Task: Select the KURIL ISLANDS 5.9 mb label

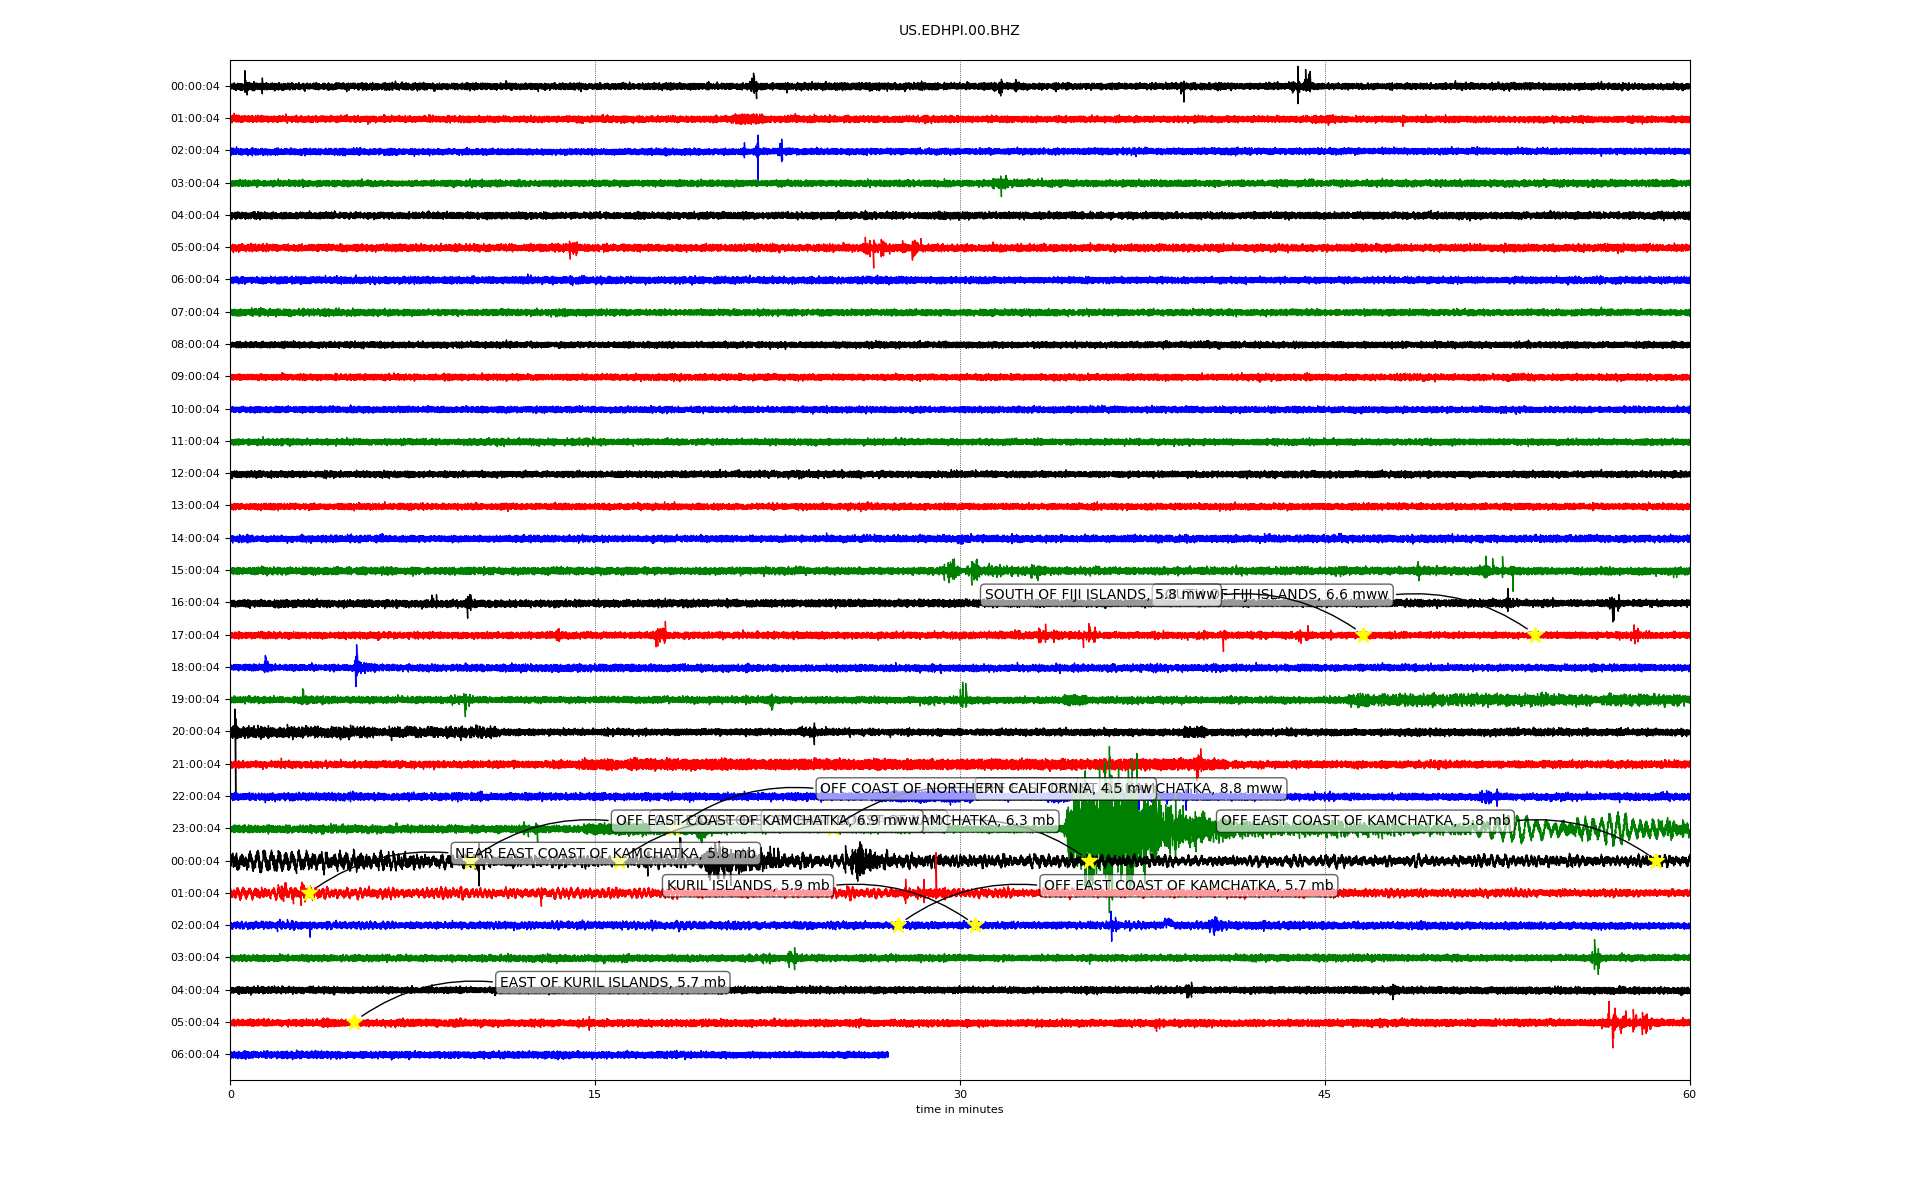Action: click(x=748, y=886)
